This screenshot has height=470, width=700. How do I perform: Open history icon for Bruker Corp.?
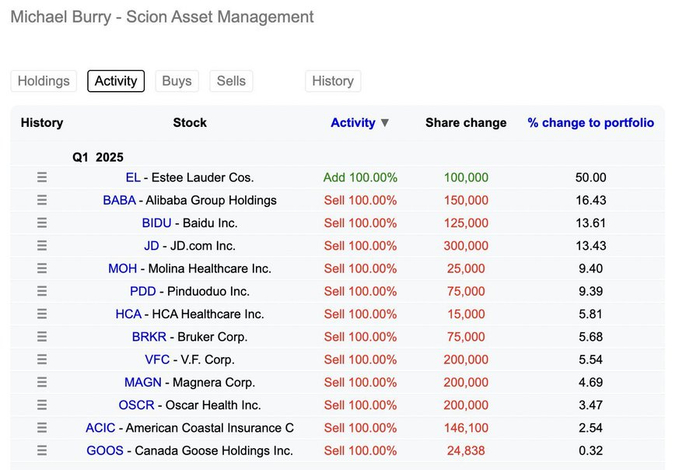pos(42,337)
